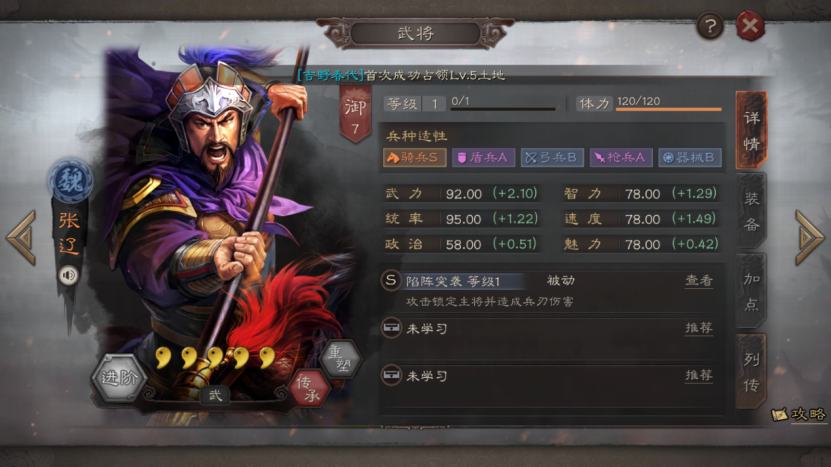Image resolution: width=831 pixels, height=467 pixels.
Task: Click the orange 体力 stamina bar
Action: click(x=668, y=109)
